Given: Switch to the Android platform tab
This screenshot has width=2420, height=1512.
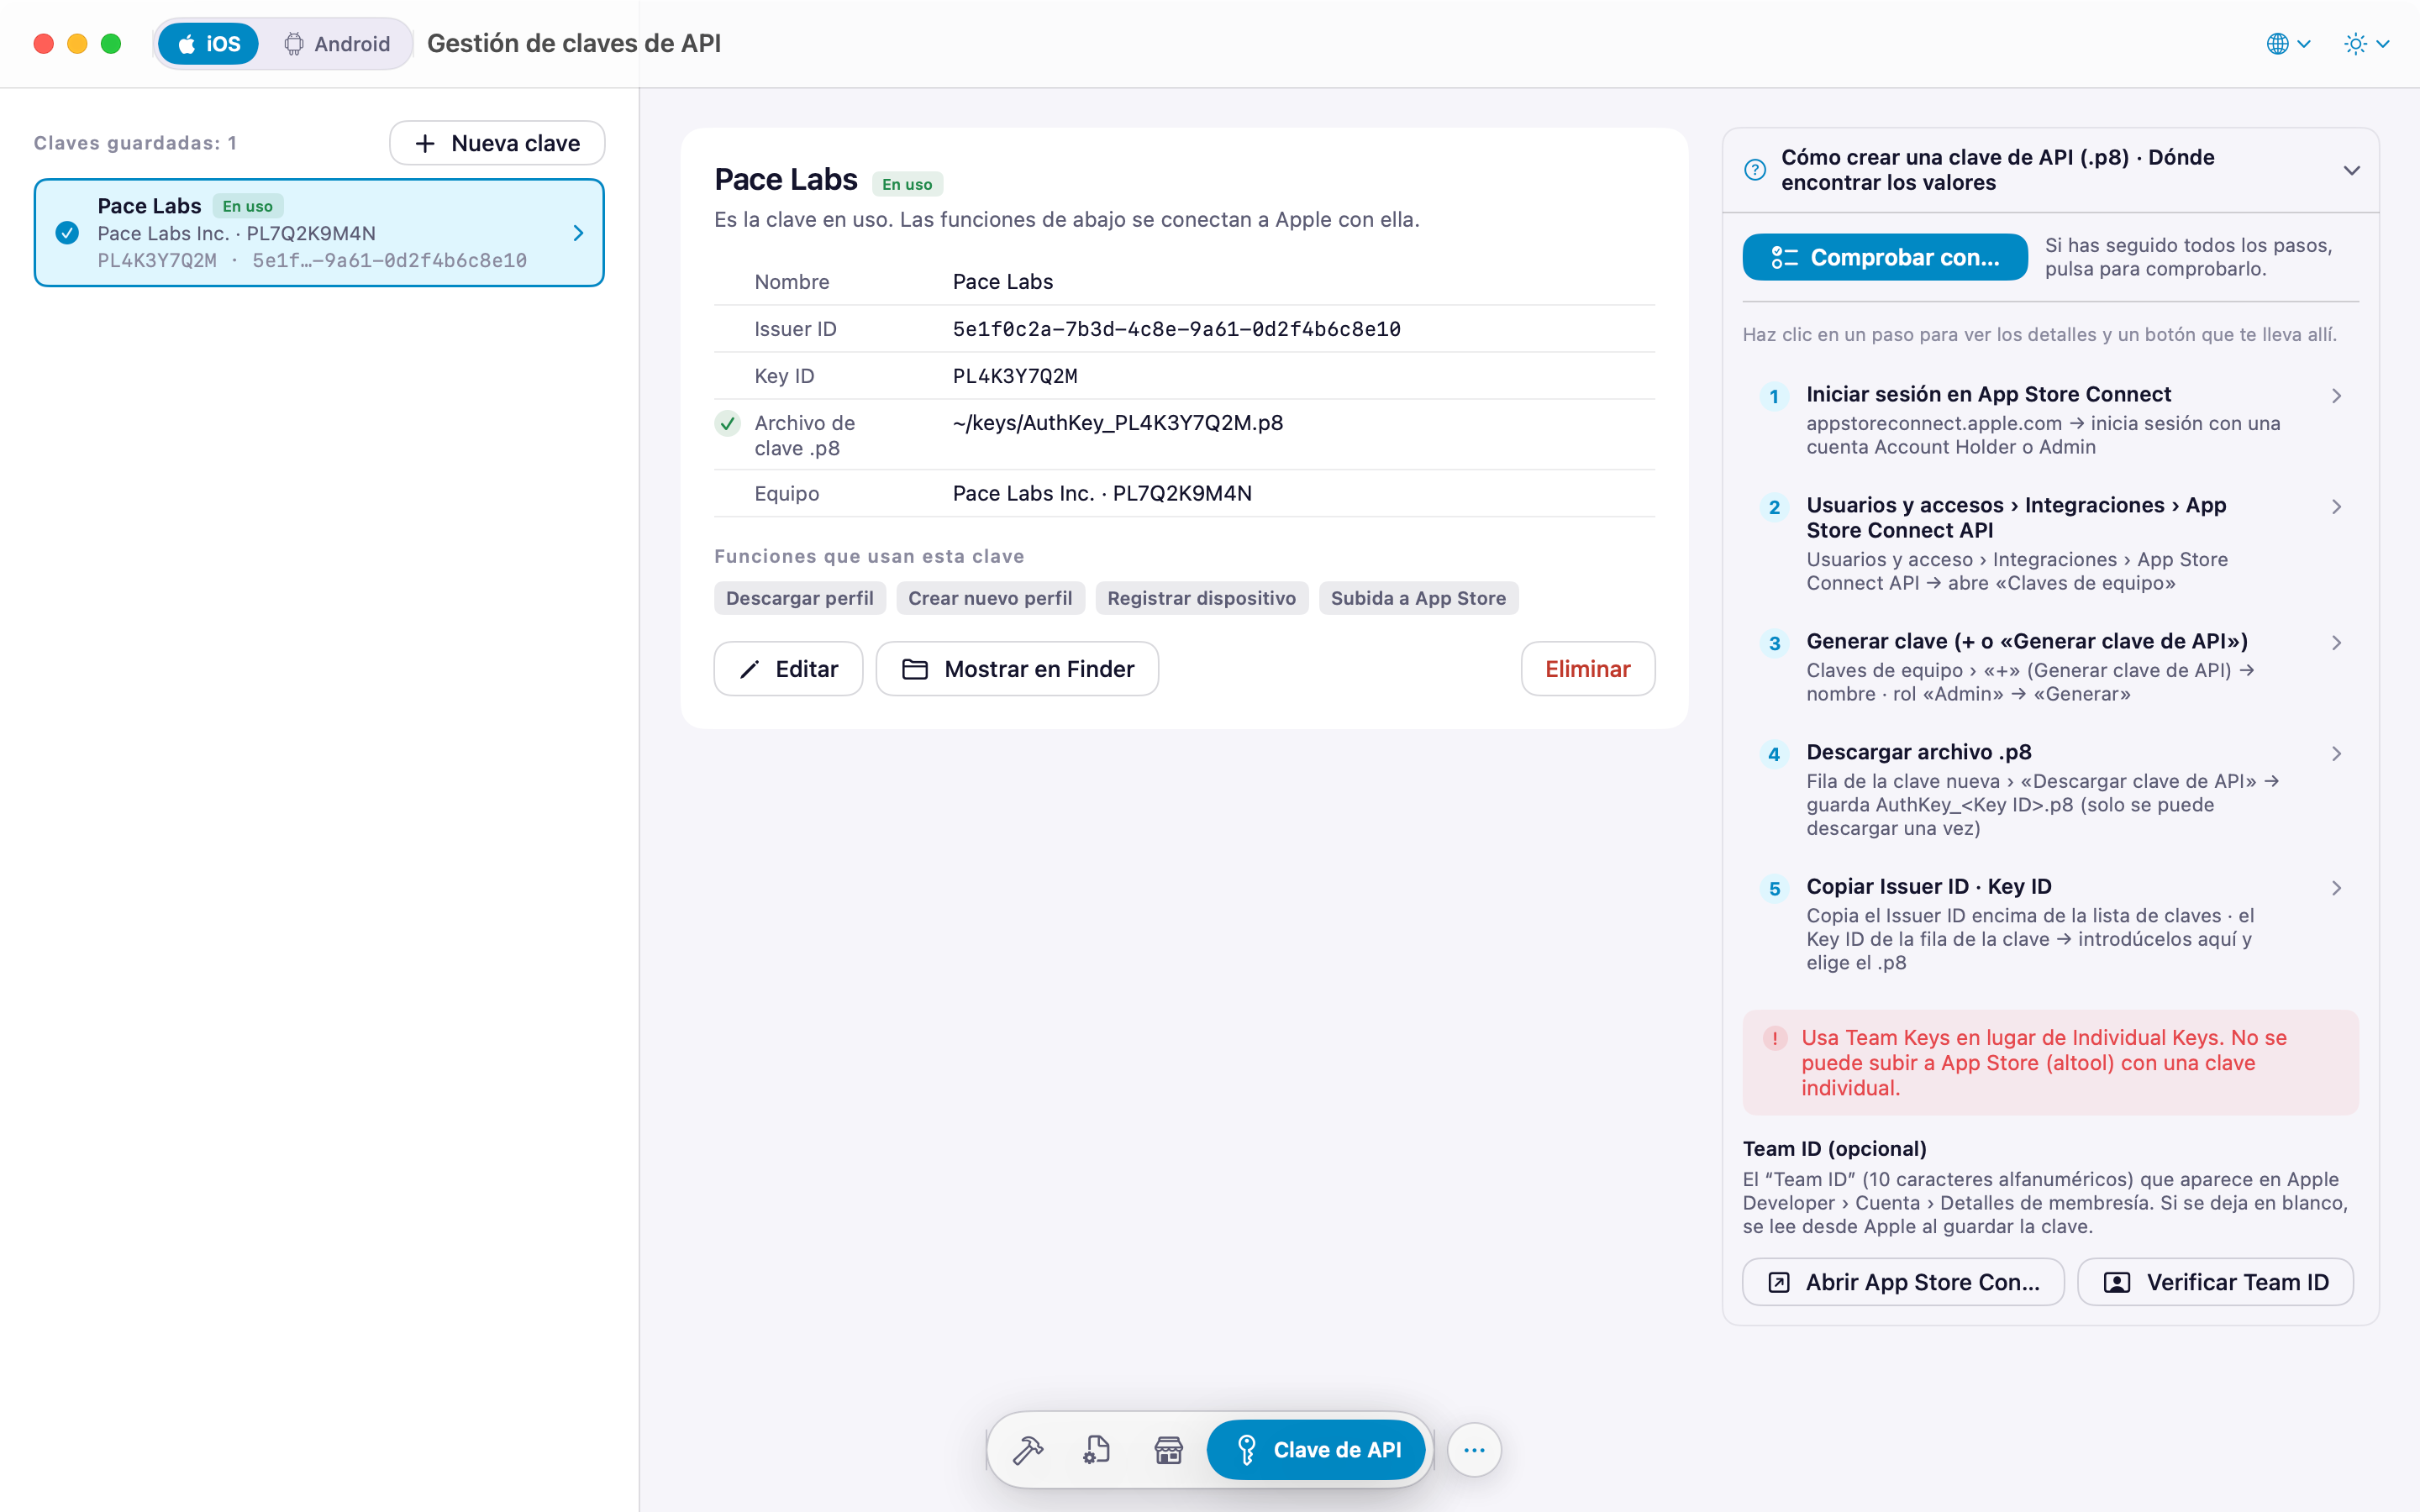Looking at the screenshot, I should coord(337,44).
